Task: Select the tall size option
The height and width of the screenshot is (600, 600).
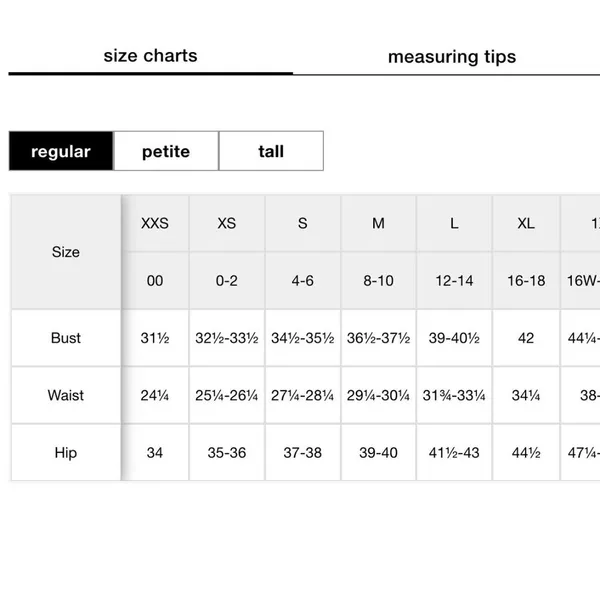Action: pos(271,151)
